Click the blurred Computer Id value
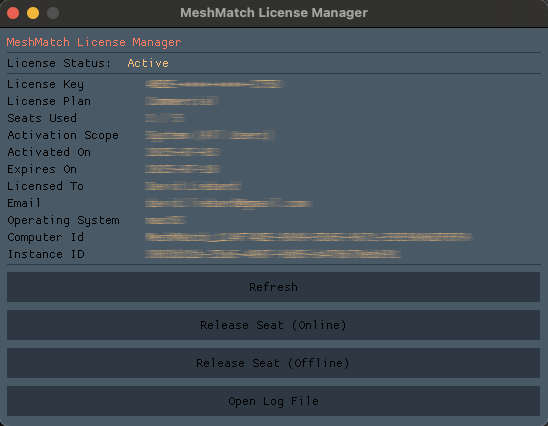Viewport: 548px width, 426px height. [x=309, y=237]
